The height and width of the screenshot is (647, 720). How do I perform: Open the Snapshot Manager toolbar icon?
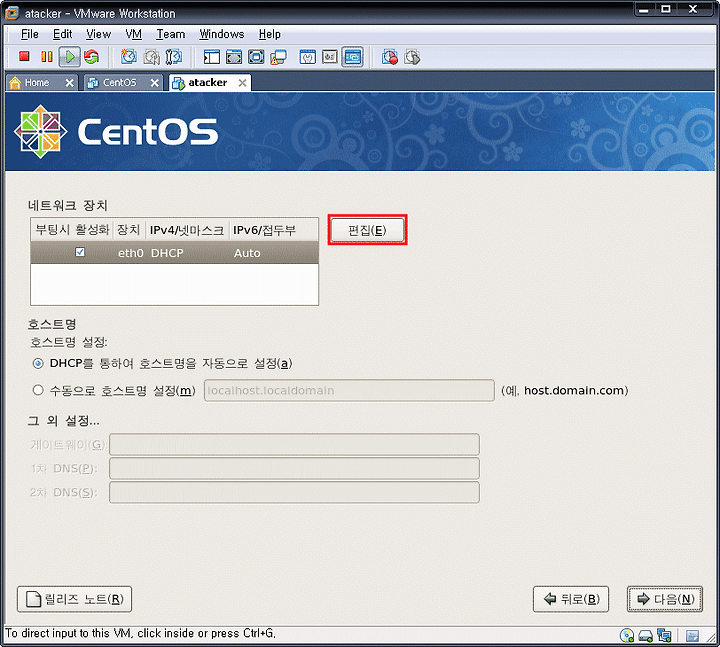(174, 57)
